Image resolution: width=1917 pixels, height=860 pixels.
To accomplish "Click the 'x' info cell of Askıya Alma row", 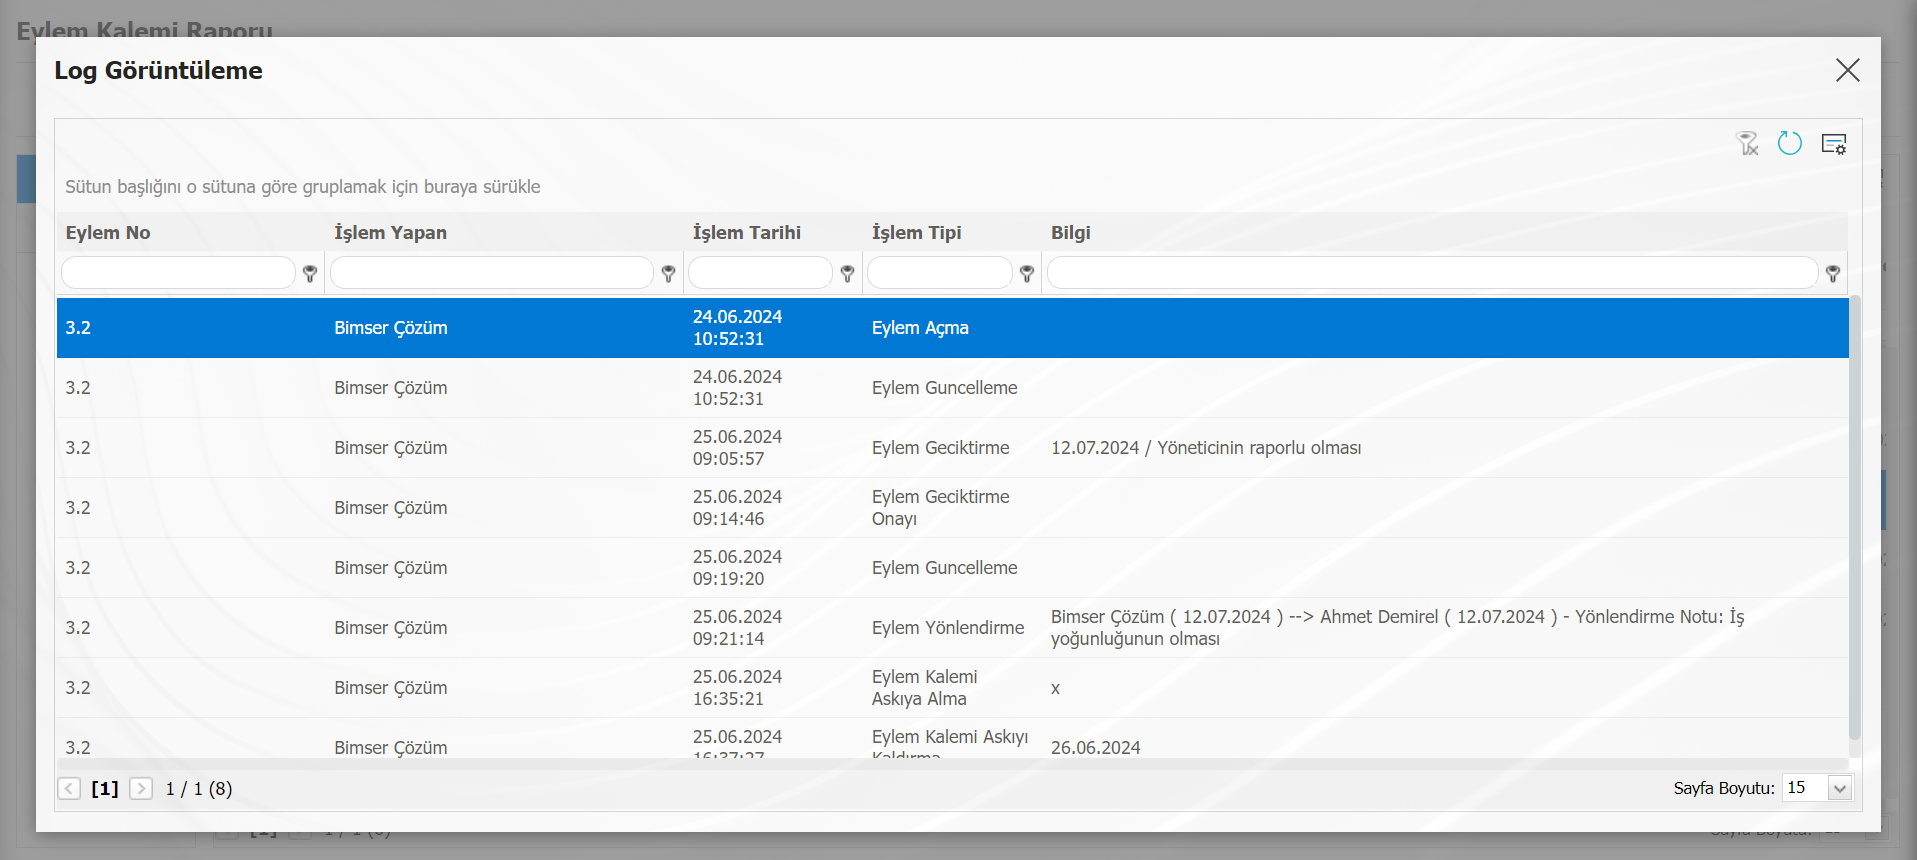I will pyautogui.click(x=1055, y=688).
